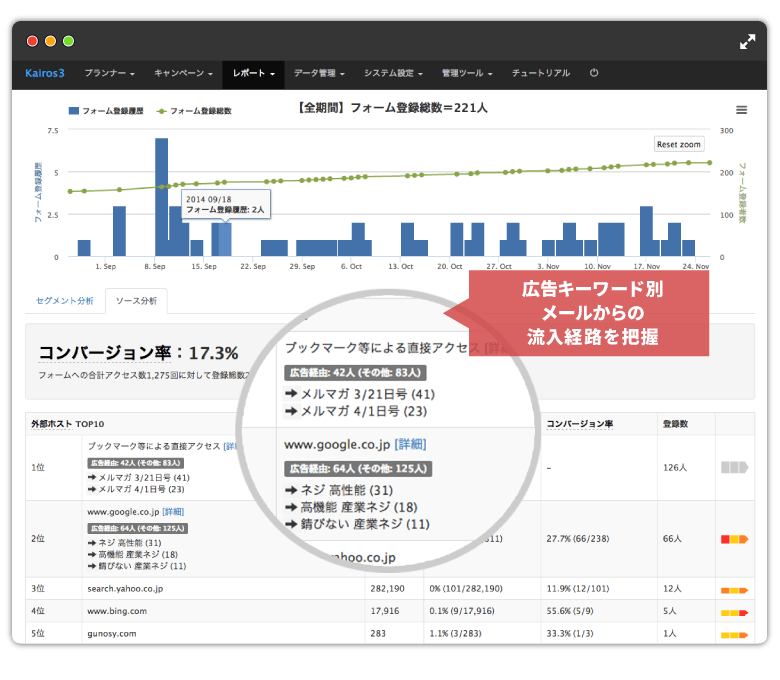This screenshot has height=680, width=780.
Task: Open the chart hamburger export menu
Action: coord(741,110)
